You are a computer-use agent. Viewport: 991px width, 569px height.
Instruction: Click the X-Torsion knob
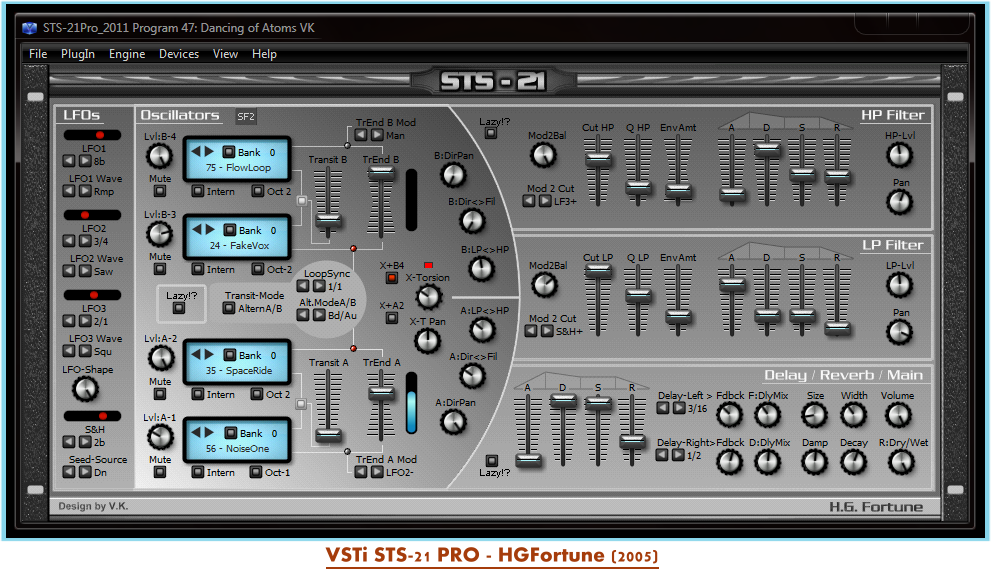click(x=429, y=296)
